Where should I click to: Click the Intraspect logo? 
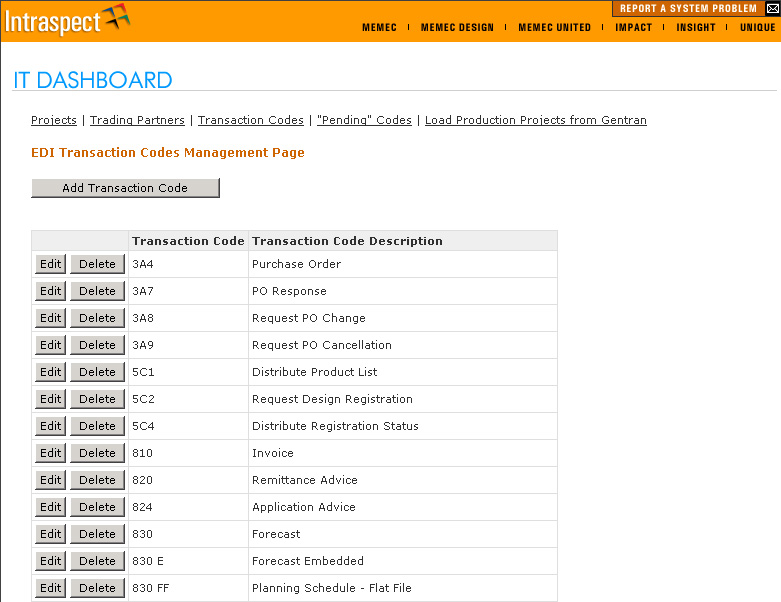point(67,20)
